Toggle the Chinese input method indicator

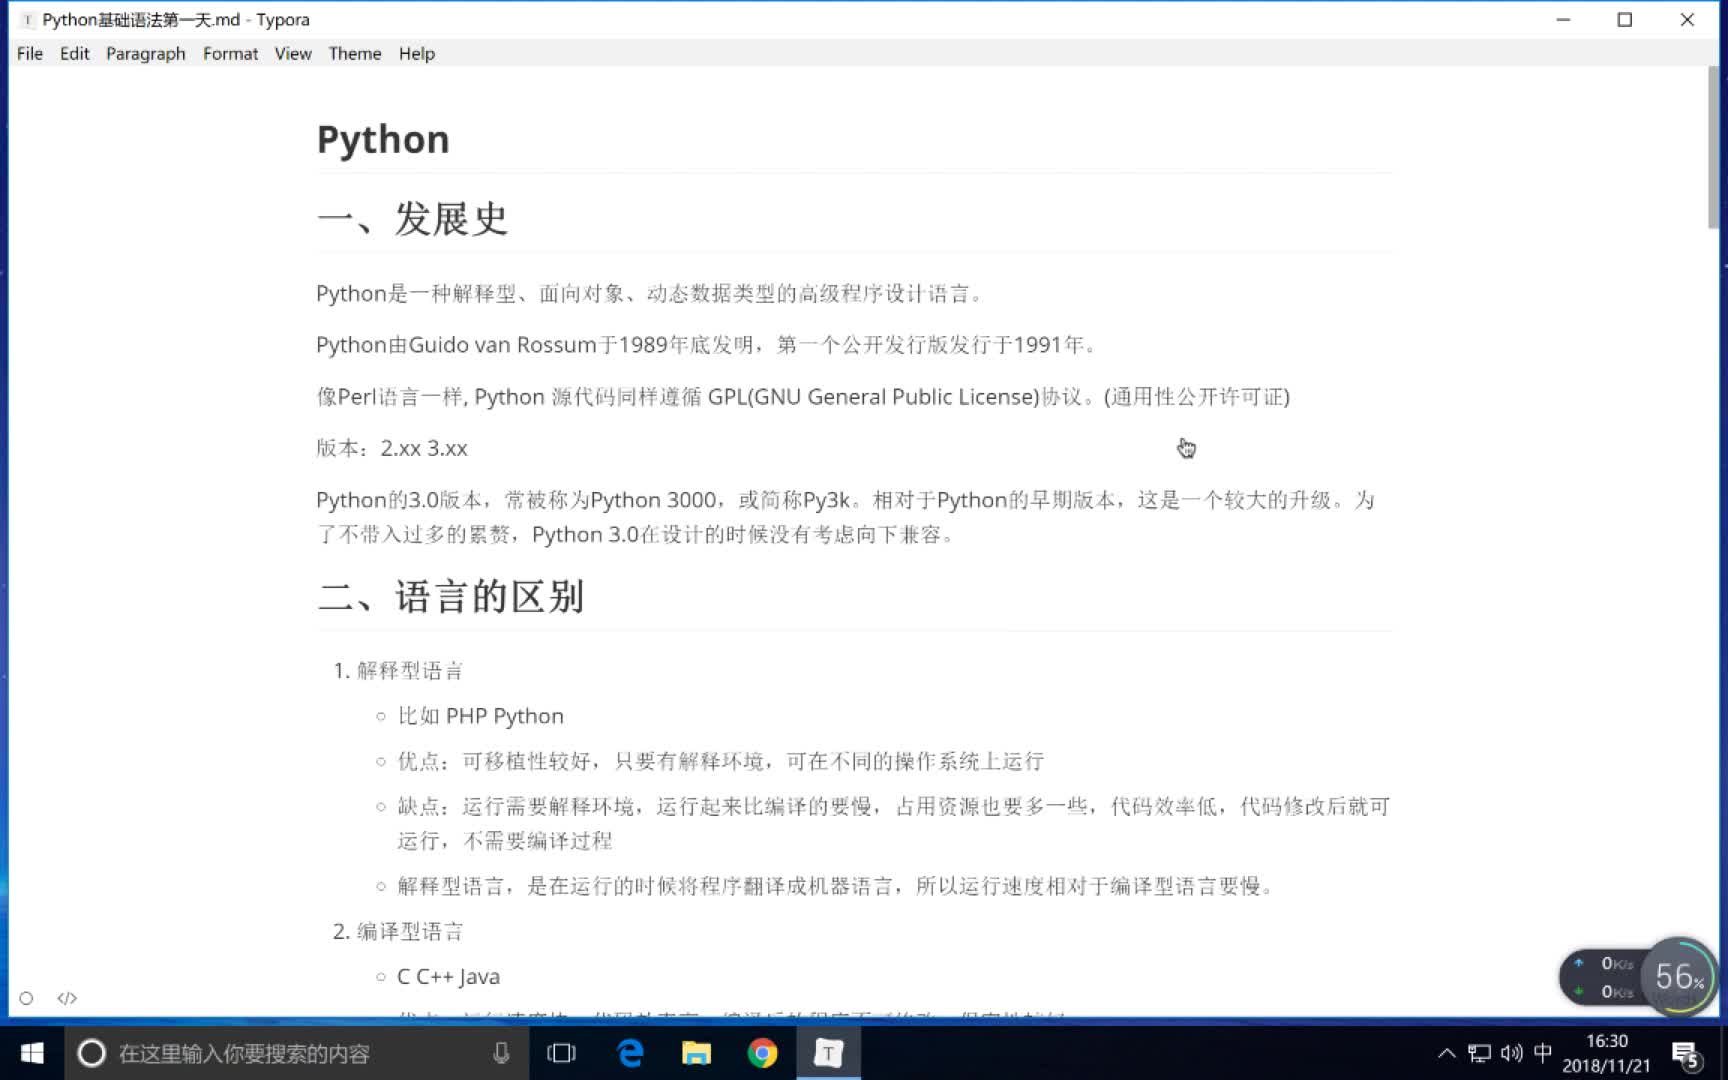[1543, 1053]
